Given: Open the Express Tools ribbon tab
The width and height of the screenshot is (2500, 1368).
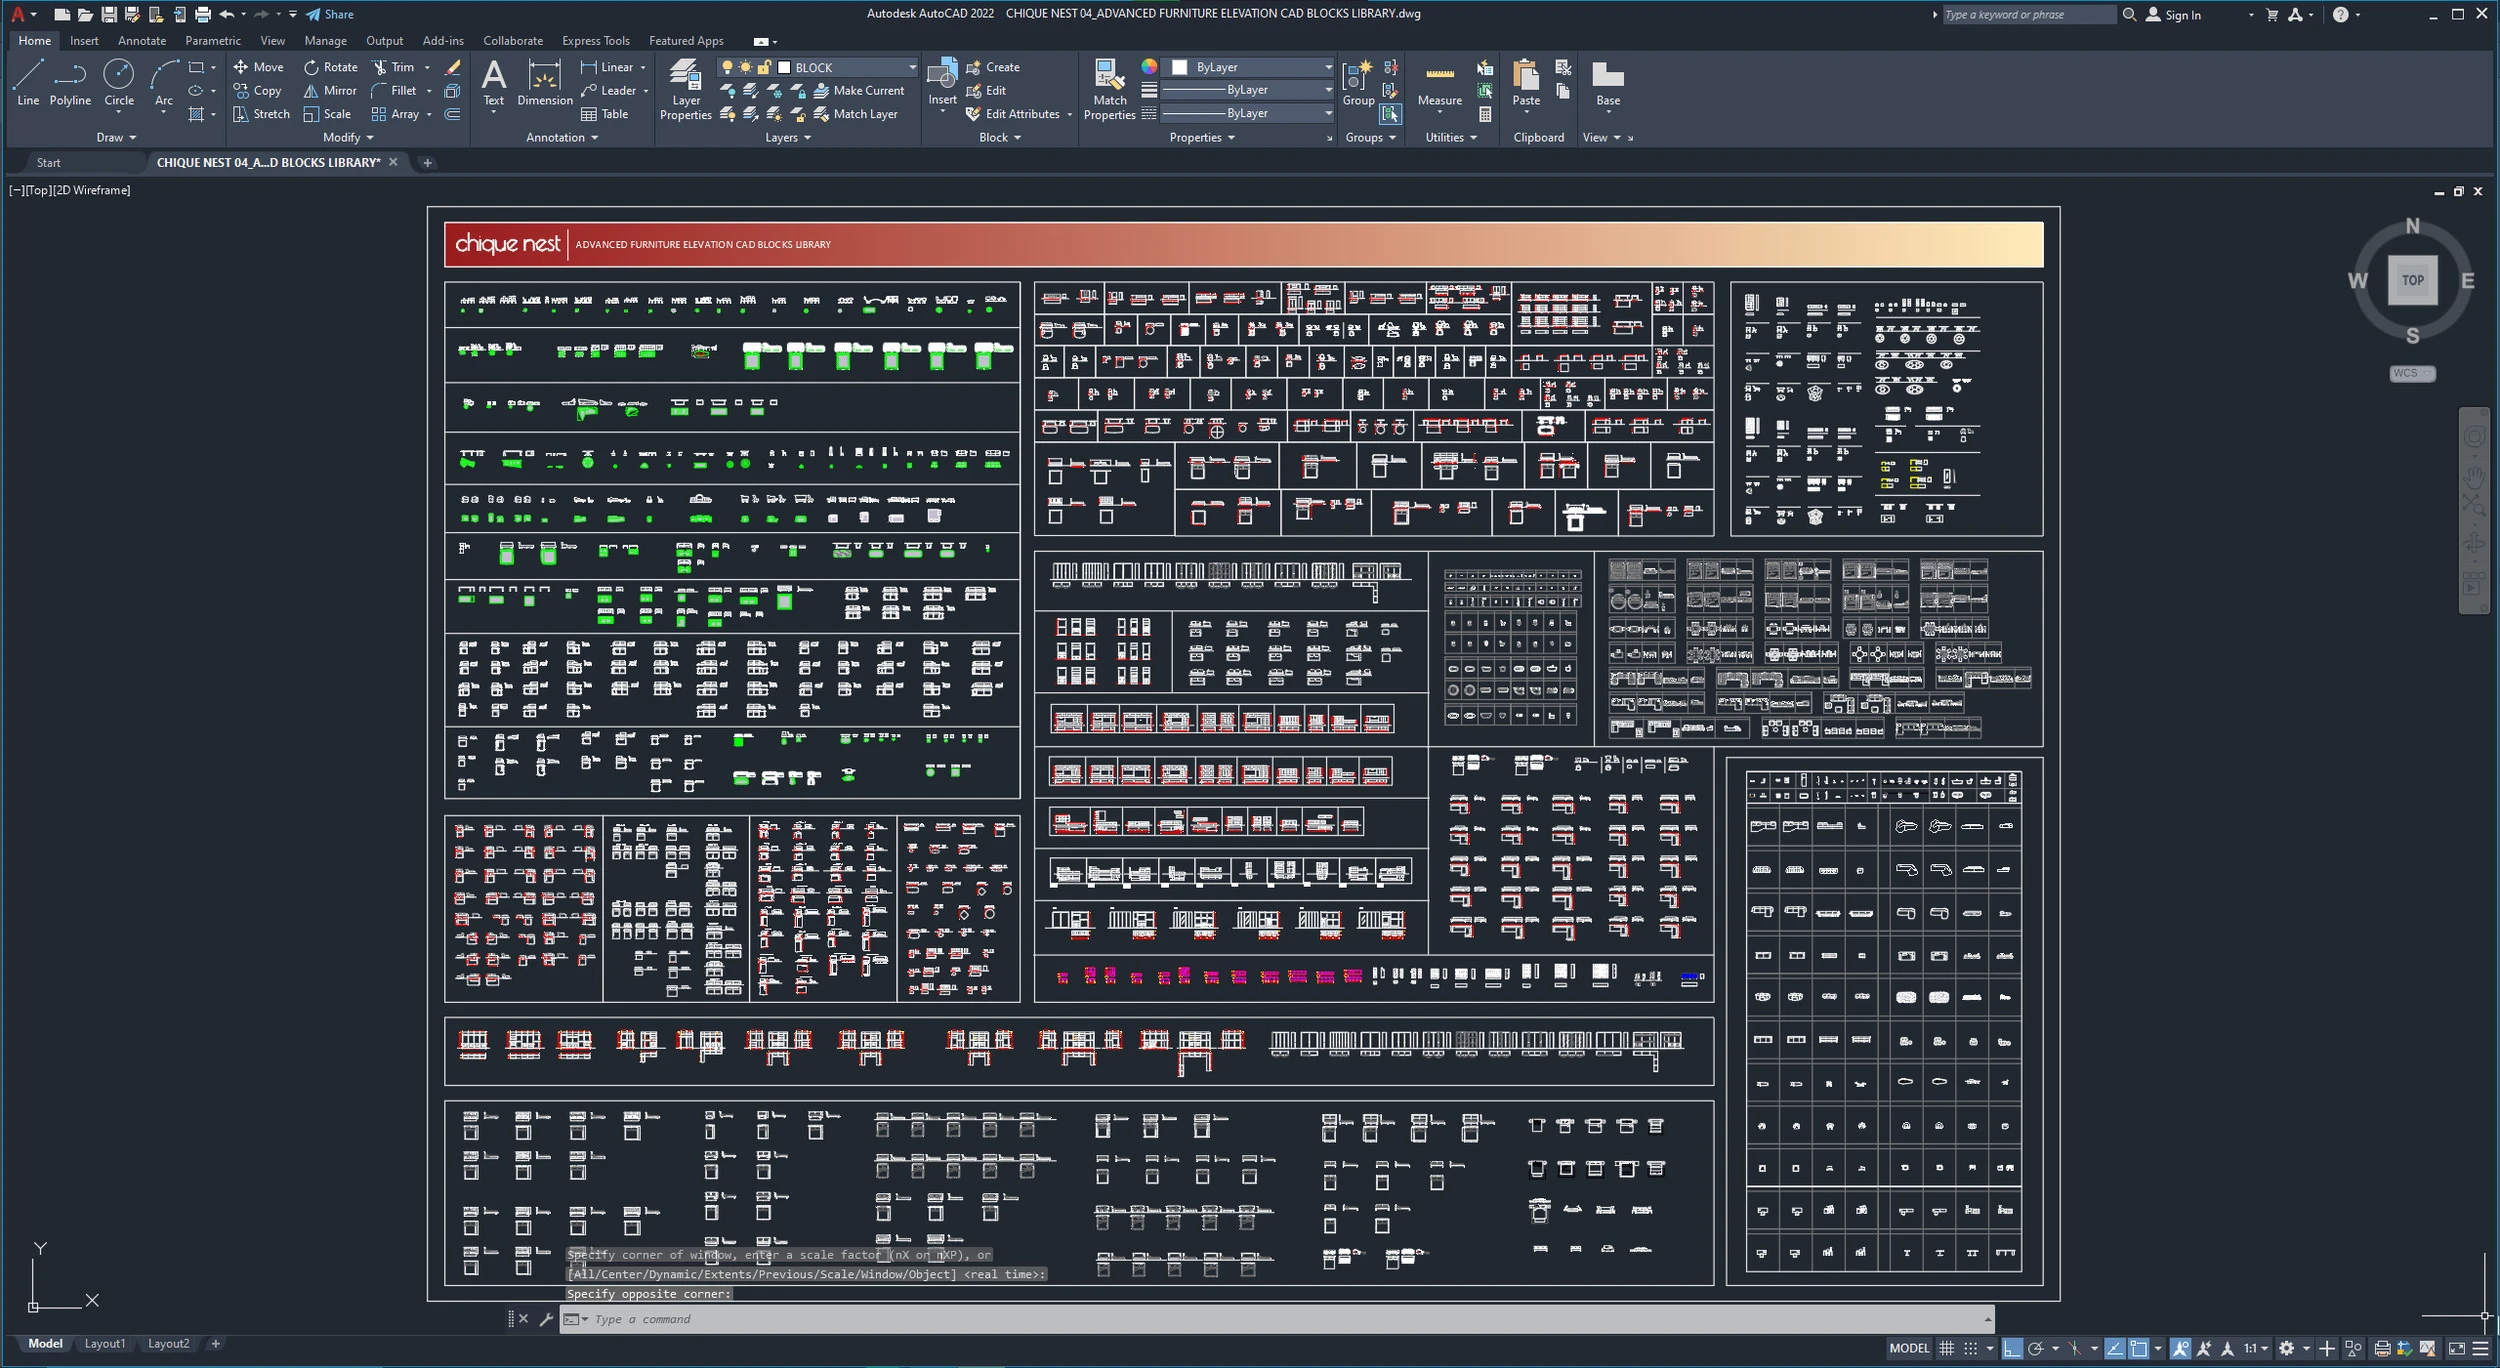Looking at the screenshot, I should [x=596, y=40].
